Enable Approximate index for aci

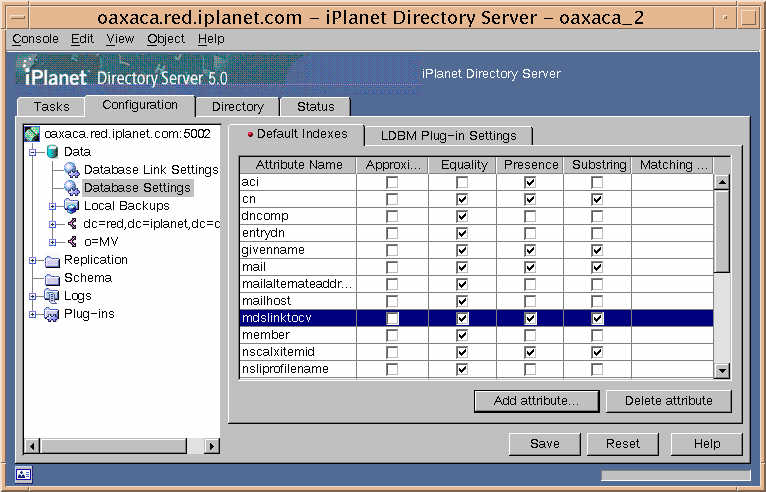[392, 182]
